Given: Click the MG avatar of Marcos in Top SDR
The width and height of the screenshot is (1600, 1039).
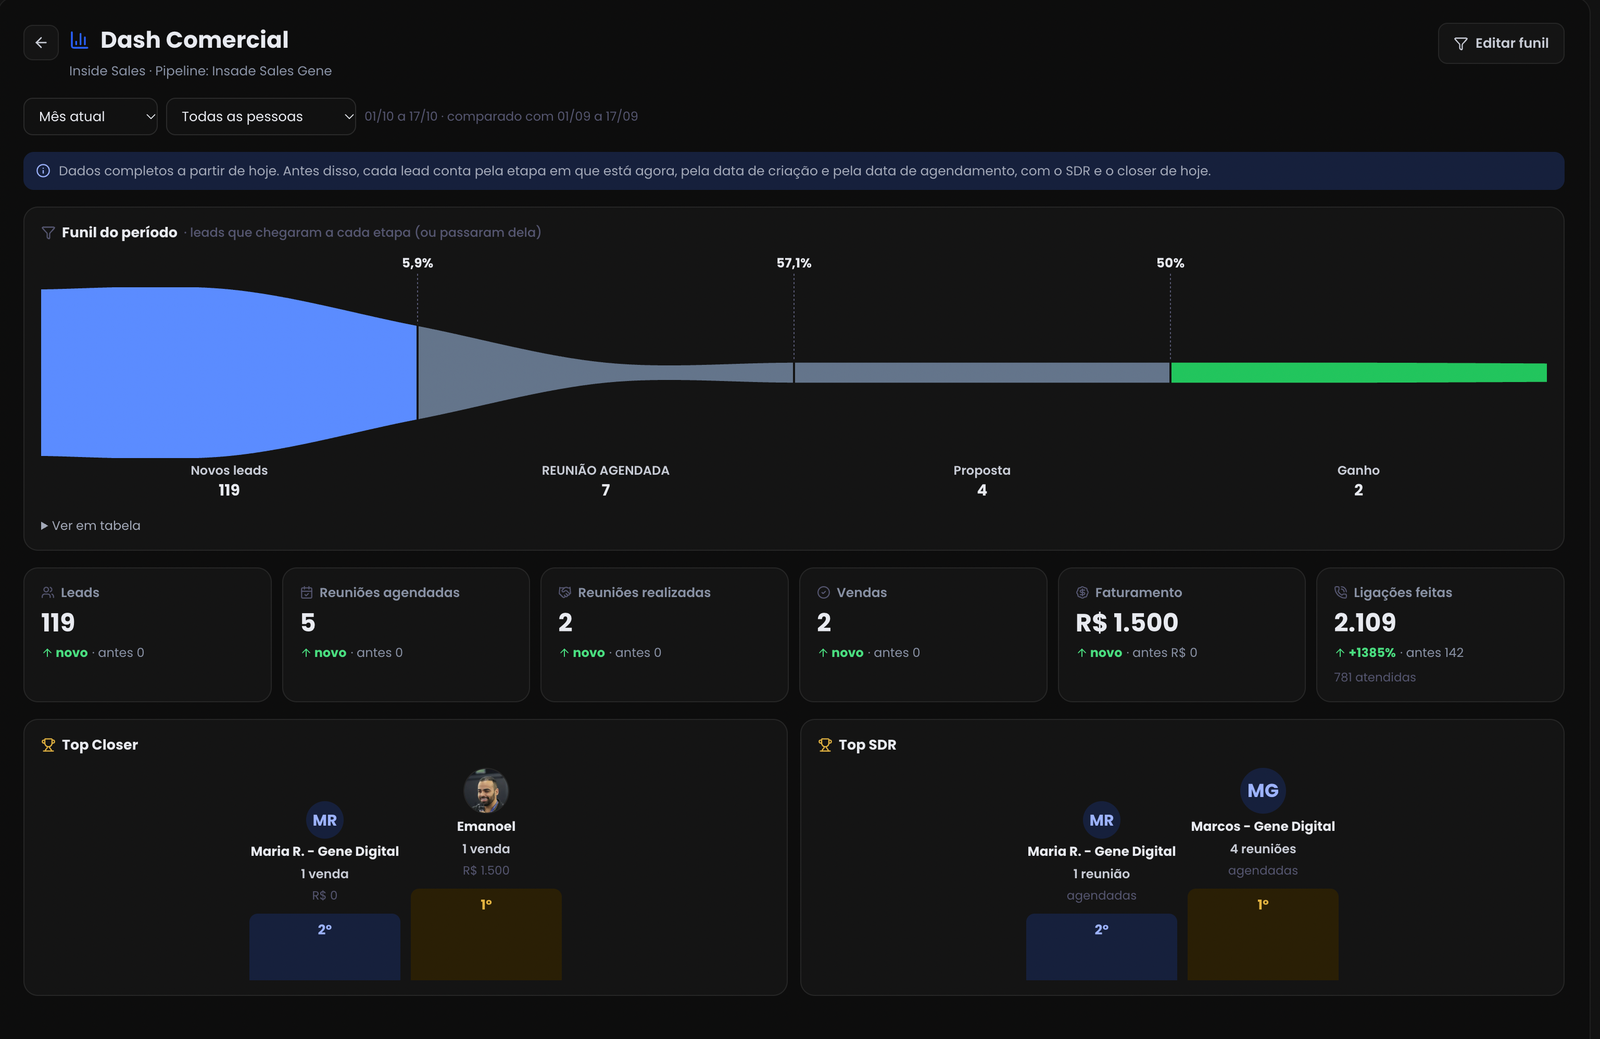Looking at the screenshot, I should click(1263, 791).
